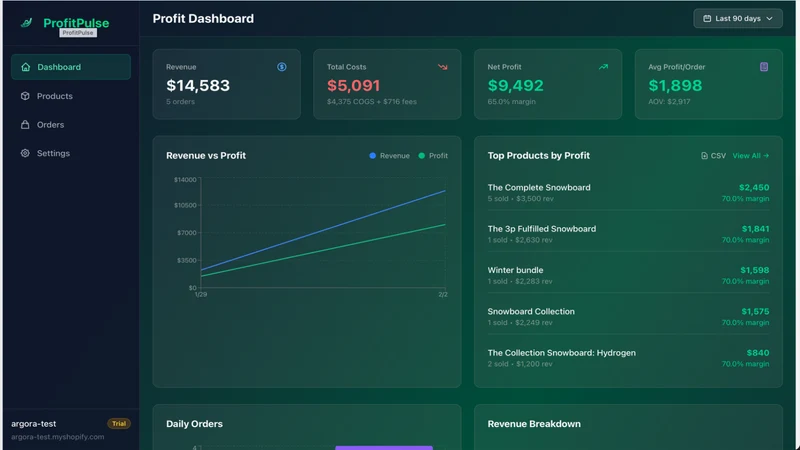Viewport: 800px width, 450px height.
Task: Click the ProfitPulse tooltip label
Action: point(78,33)
